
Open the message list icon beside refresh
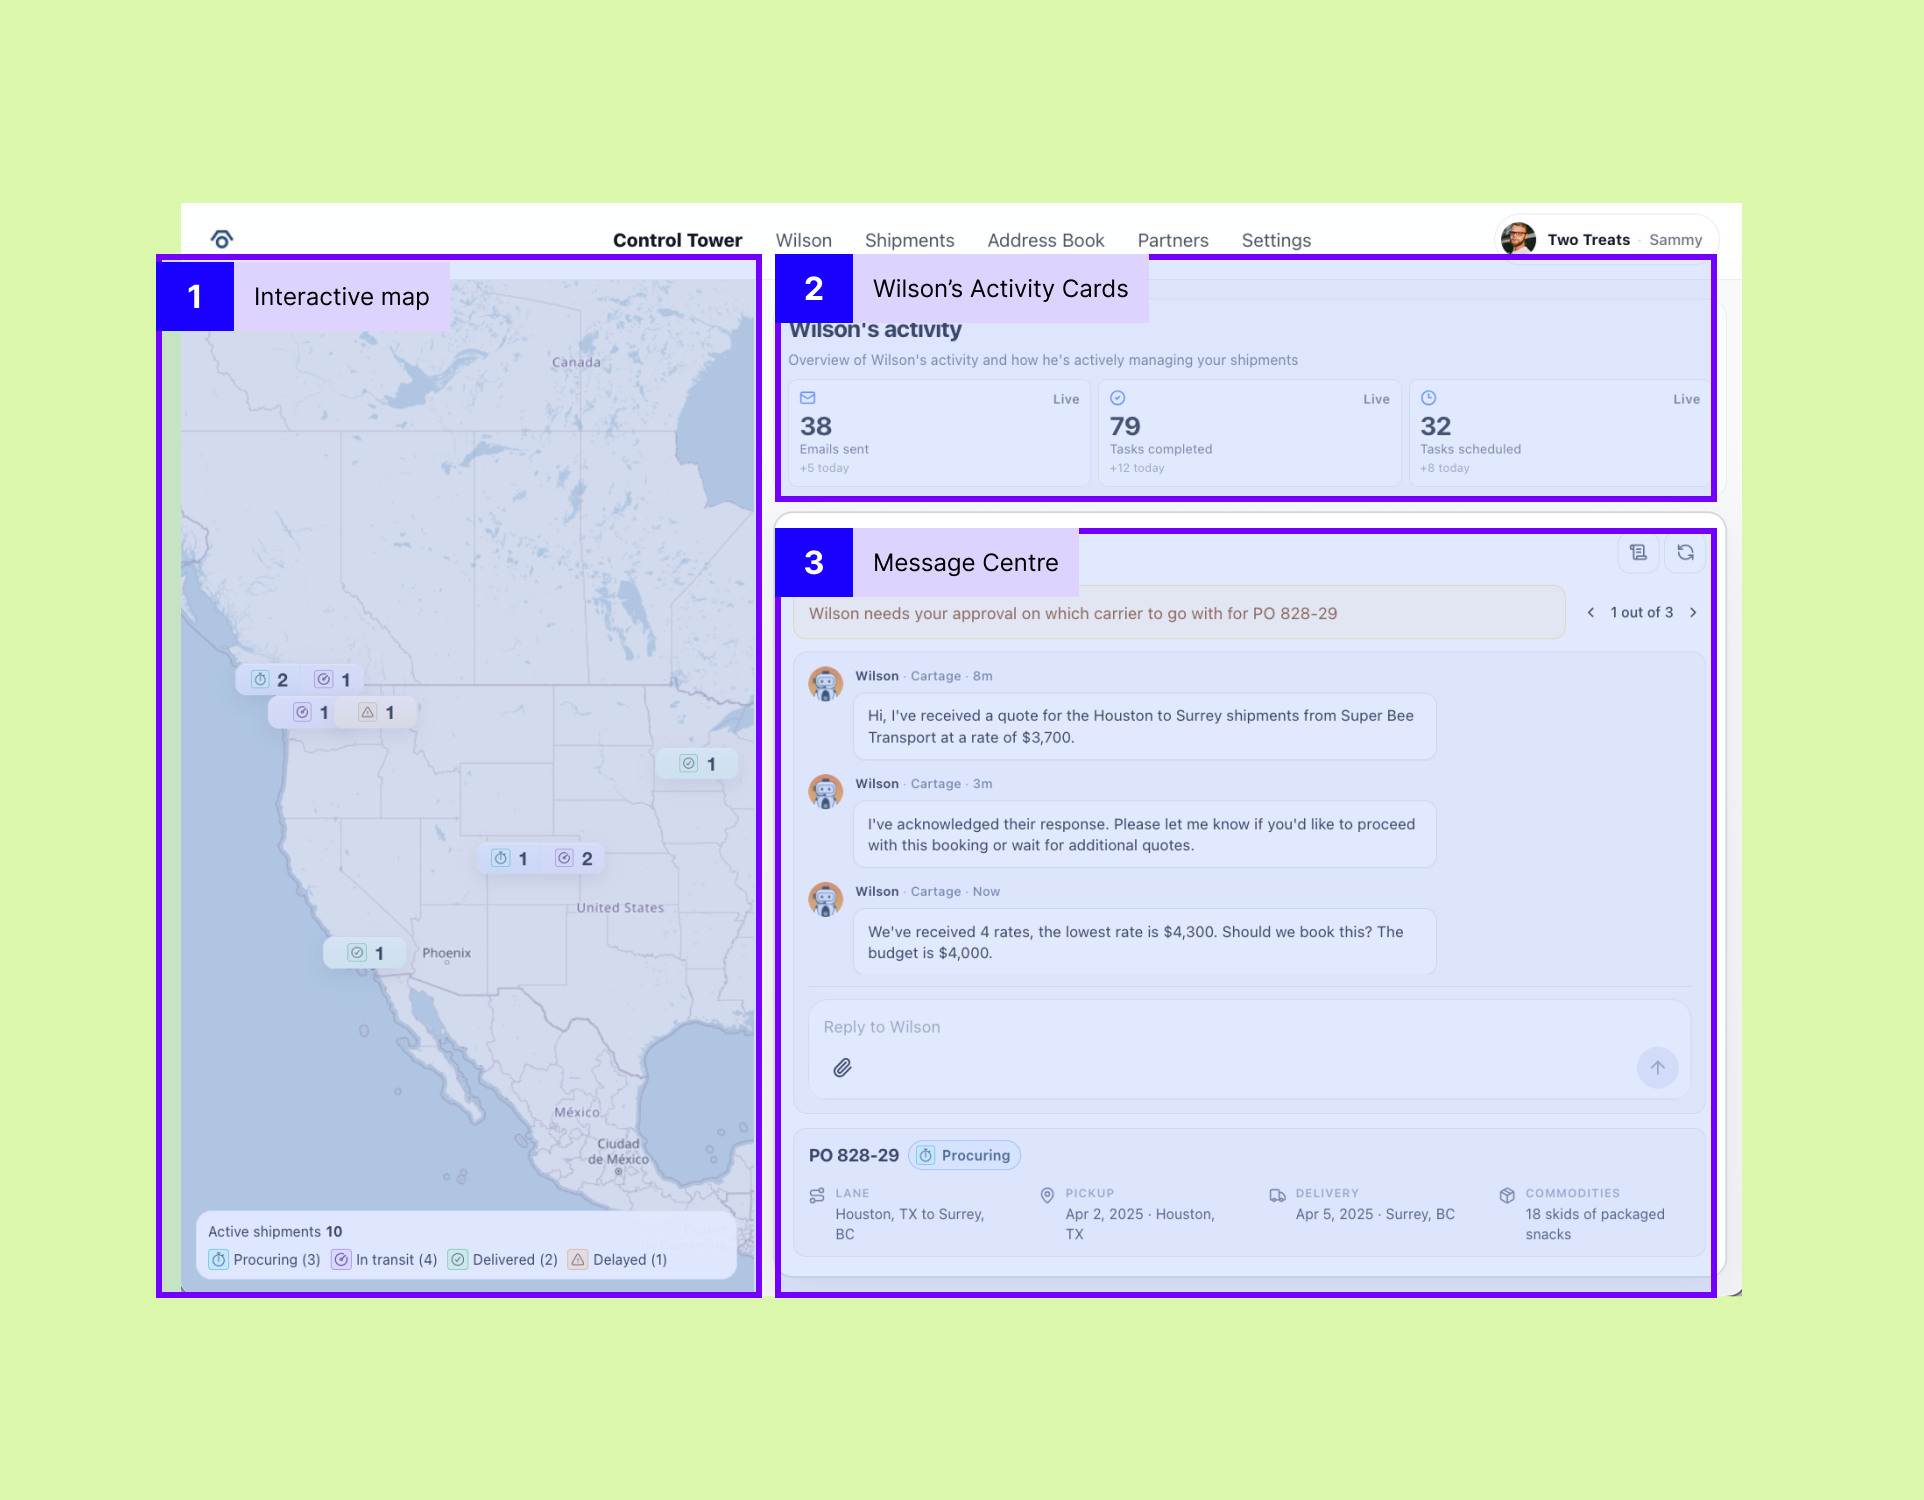click(1638, 553)
